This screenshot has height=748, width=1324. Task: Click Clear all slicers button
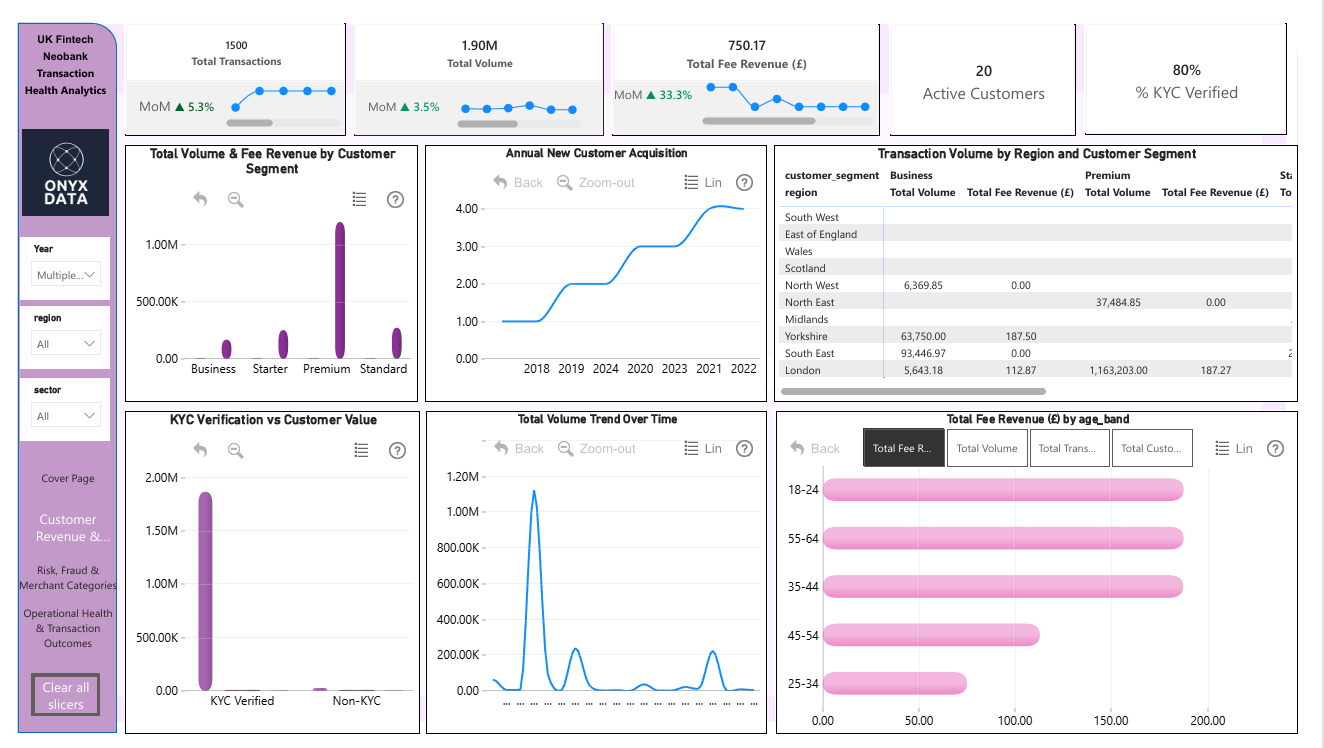(65, 695)
